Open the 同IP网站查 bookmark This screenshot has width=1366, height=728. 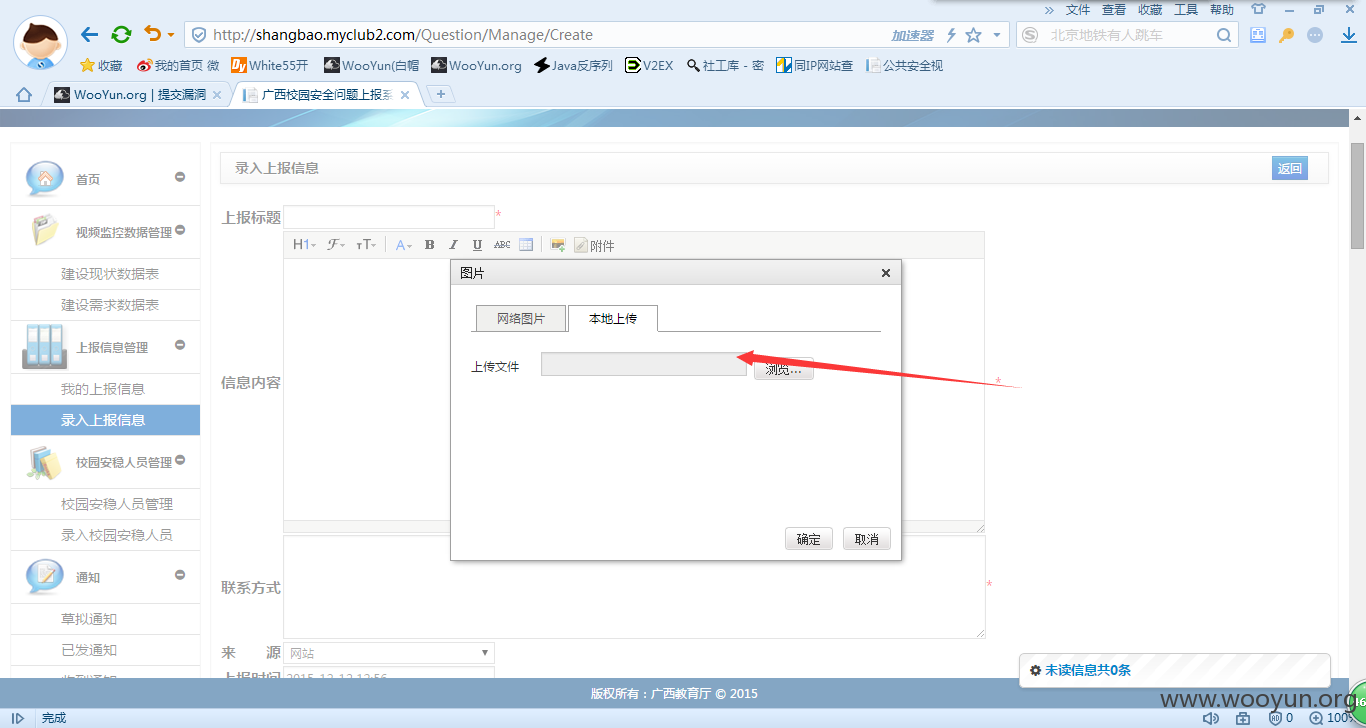click(x=814, y=66)
